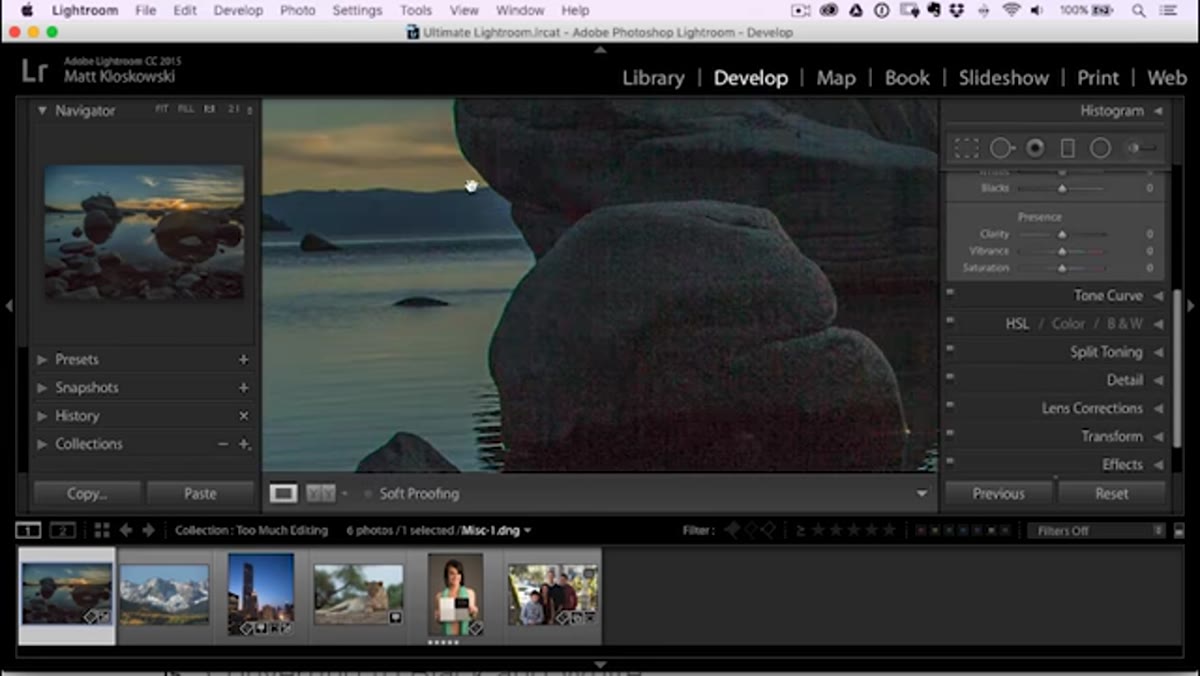
Task: Select the Radial Filter tool
Action: point(1100,148)
